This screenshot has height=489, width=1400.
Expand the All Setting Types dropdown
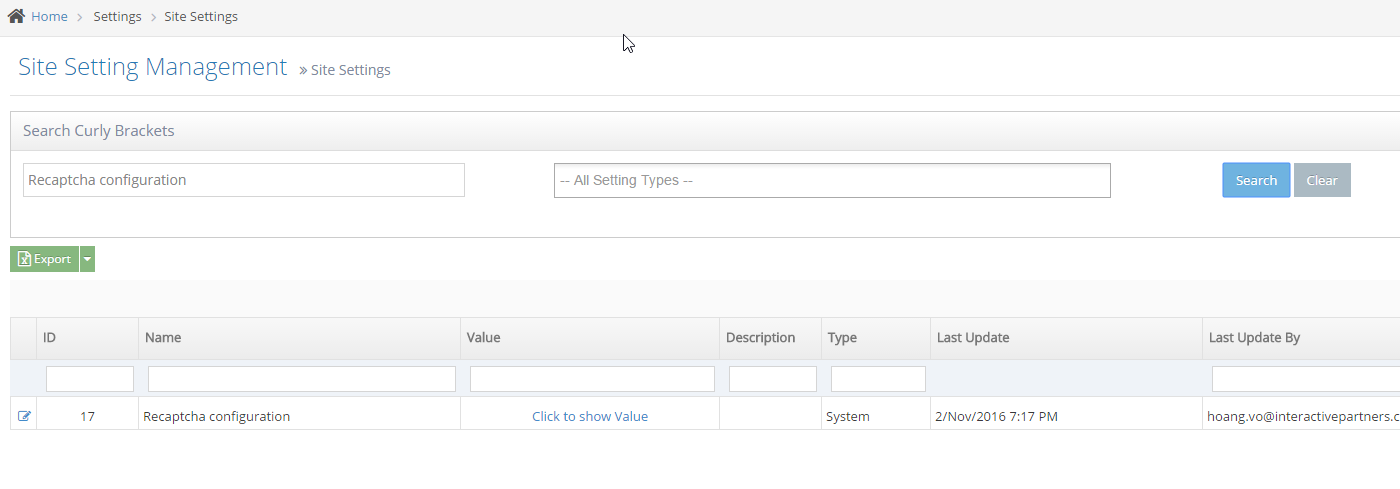(x=831, y=181)
